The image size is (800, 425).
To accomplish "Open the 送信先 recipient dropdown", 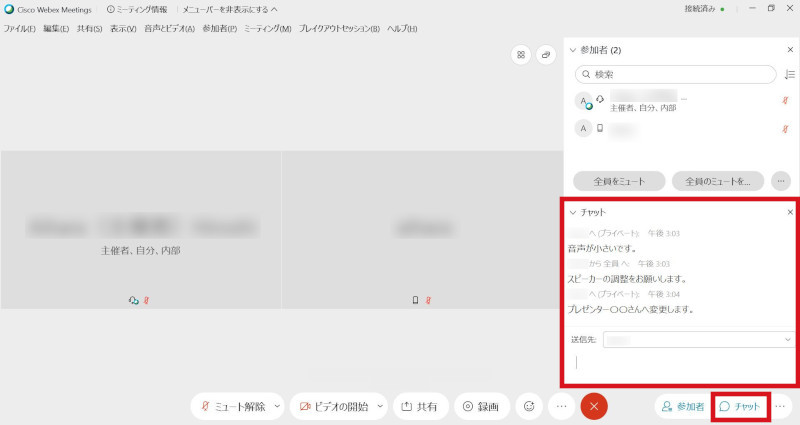I will point(698,340).
